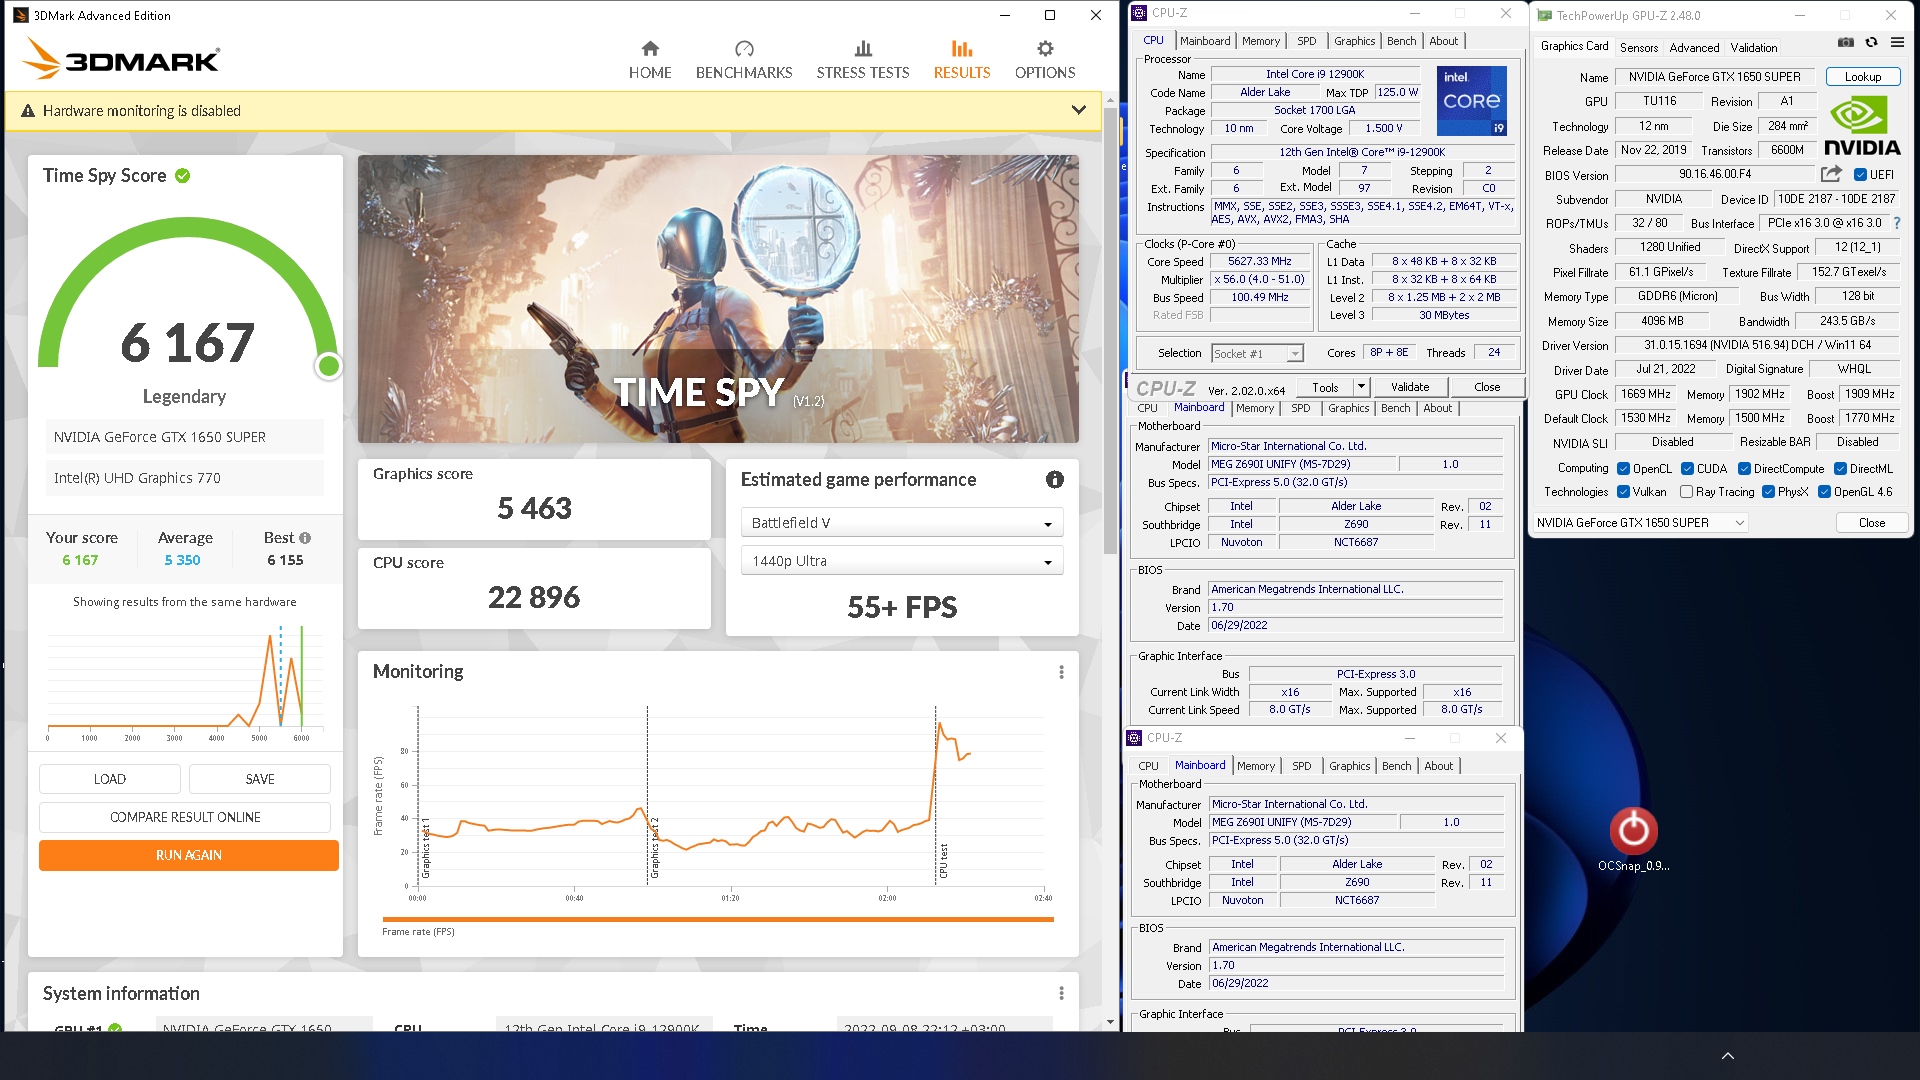Toggle CUDA checkbox in GPU-Z
Screen dimensions: 1920x1080
click(1687, 469)
